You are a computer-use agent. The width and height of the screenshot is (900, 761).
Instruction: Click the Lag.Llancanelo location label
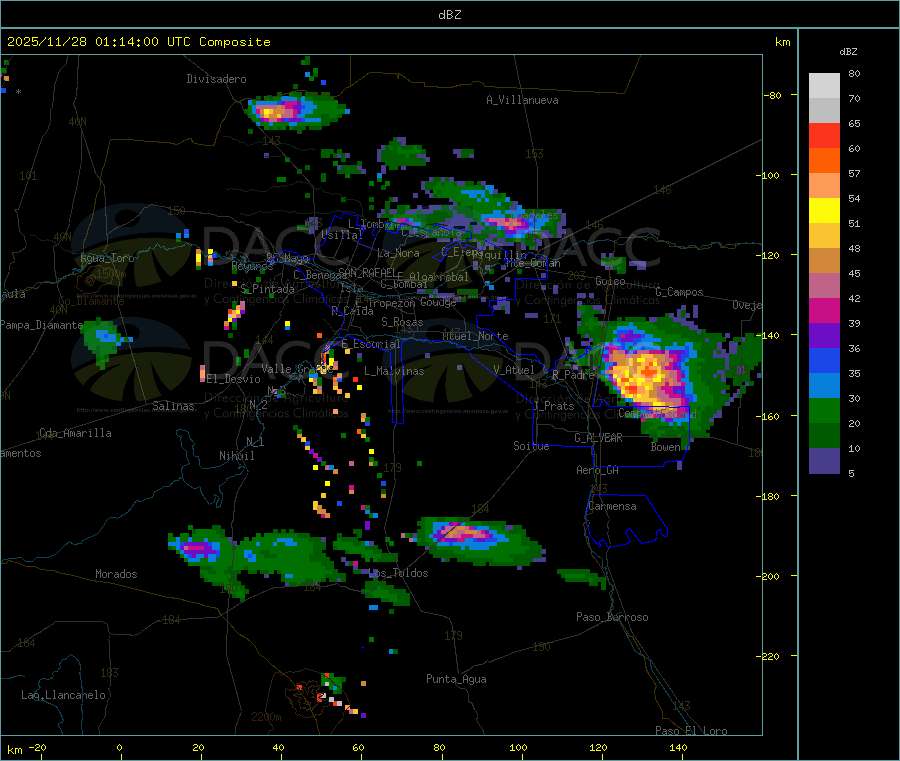pyautogui.click(x=64, y=695)
